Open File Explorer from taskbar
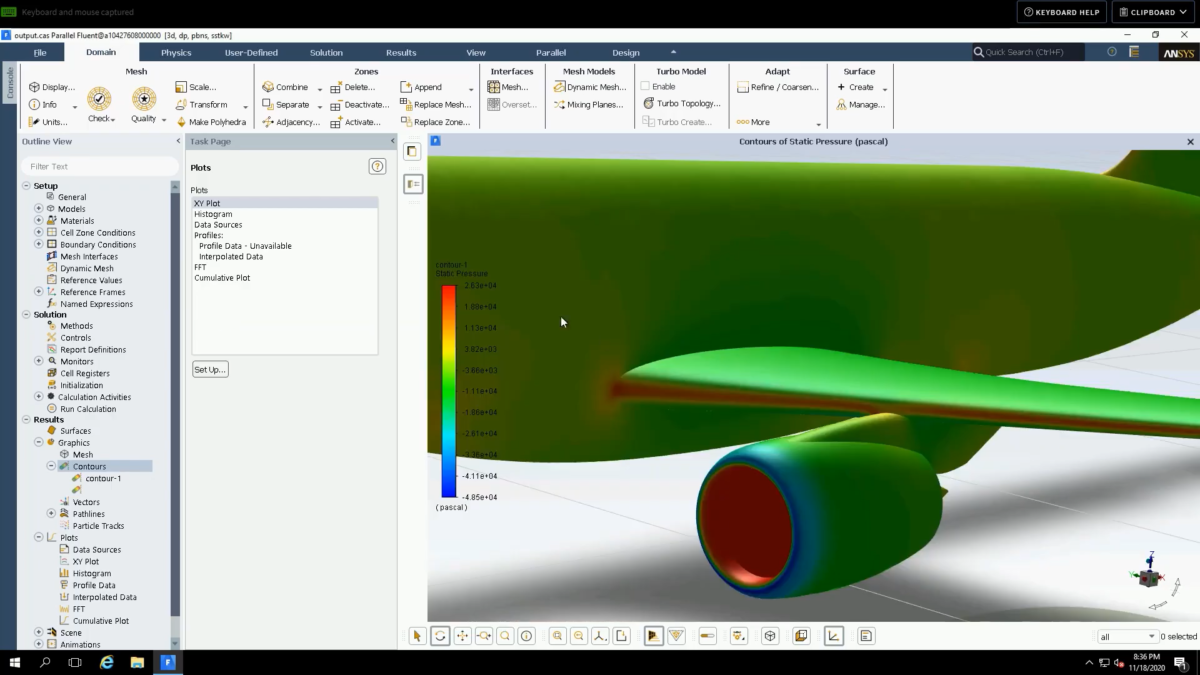The image size is (1200, 675). point(137,662)
